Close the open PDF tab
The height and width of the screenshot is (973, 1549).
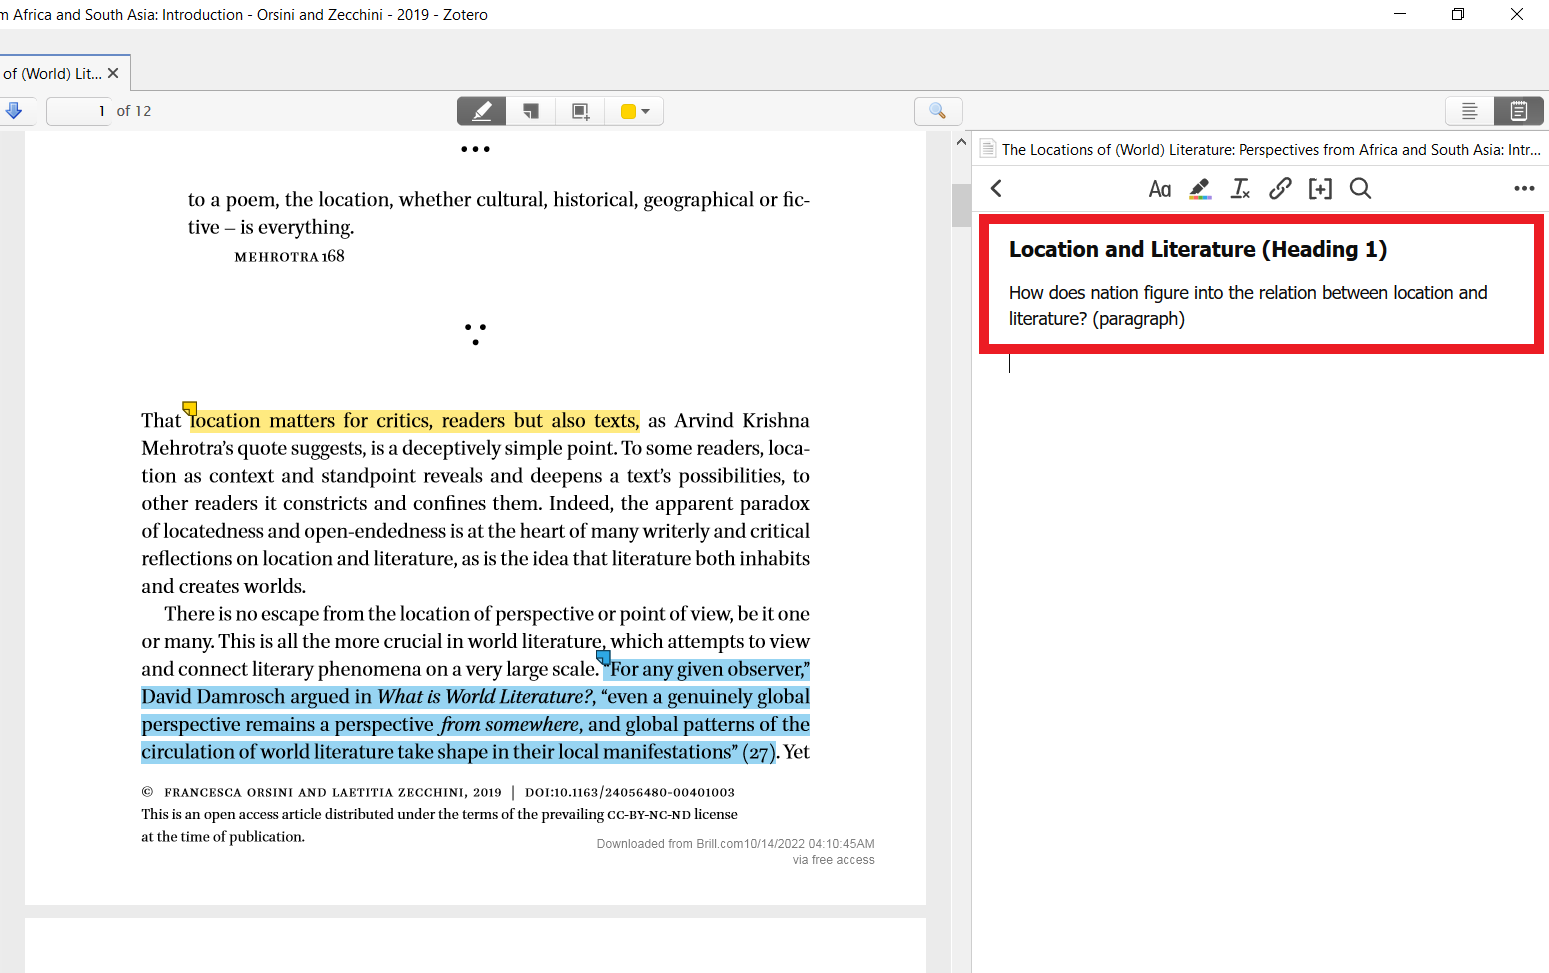(113, 72)
